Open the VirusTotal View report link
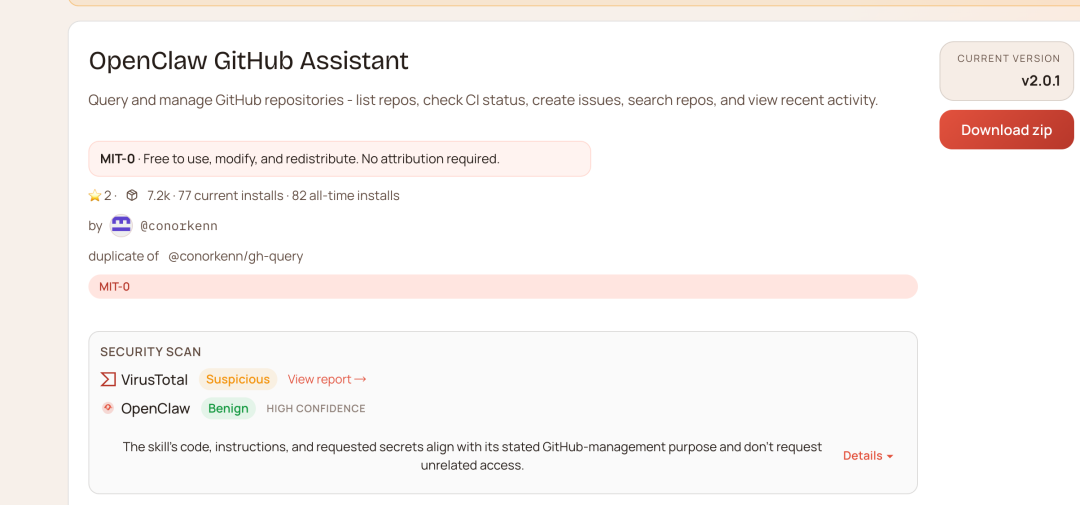Viewport: 1080px width, 505px height. click(x=327, y=379)
